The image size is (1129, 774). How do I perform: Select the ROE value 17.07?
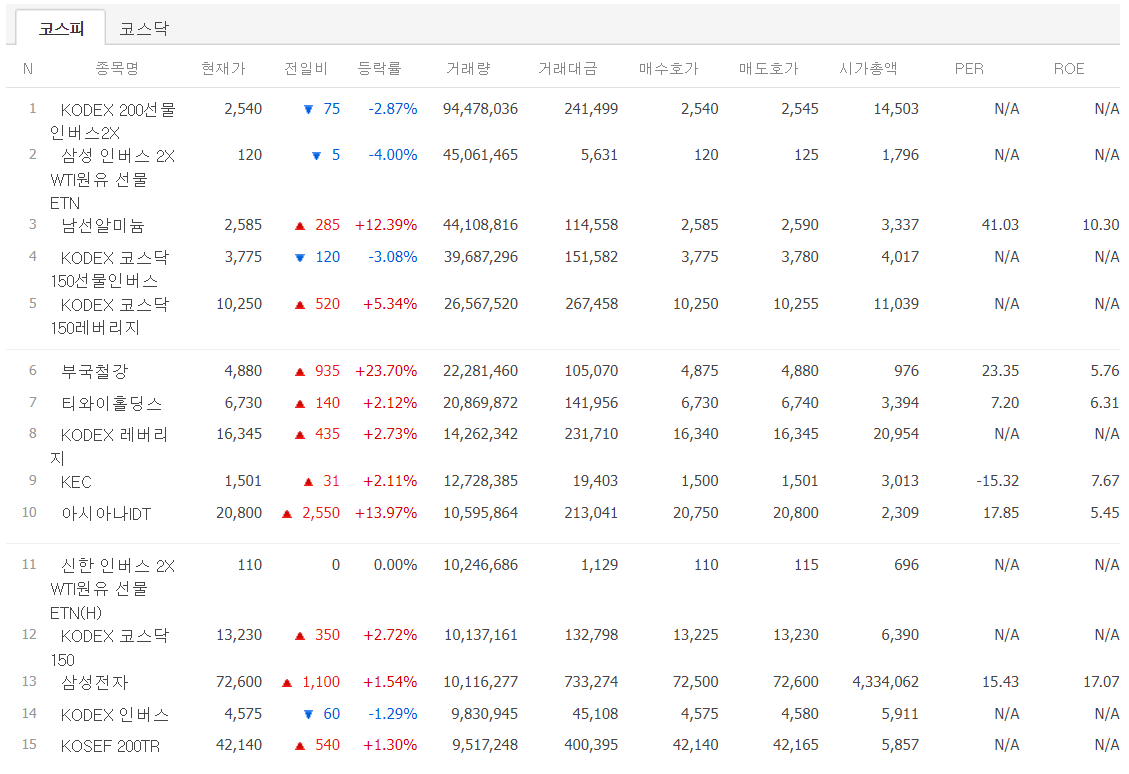click(x=1101, y=682)
